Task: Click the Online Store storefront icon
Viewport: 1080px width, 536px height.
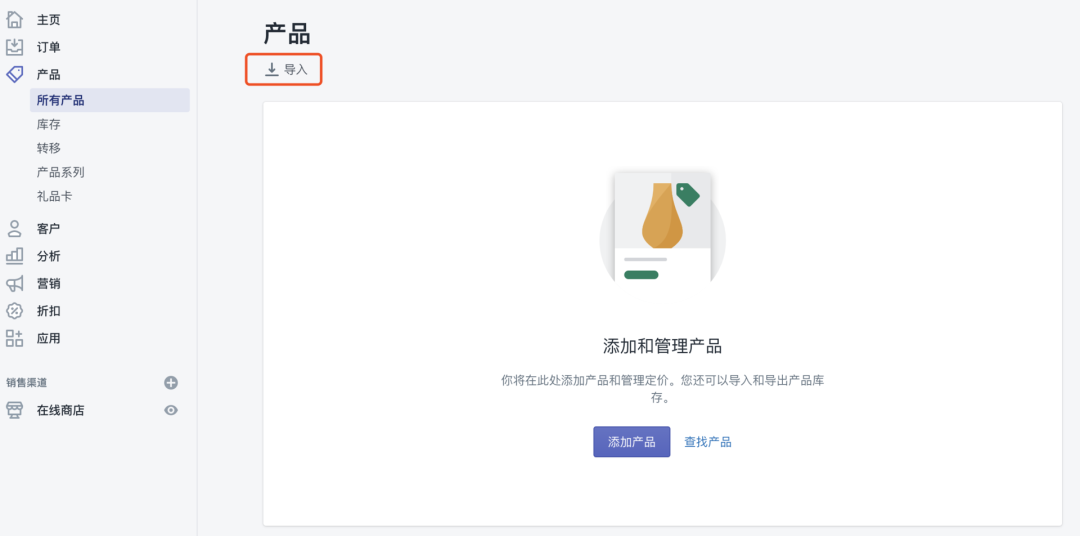Action: pos(14,411)
